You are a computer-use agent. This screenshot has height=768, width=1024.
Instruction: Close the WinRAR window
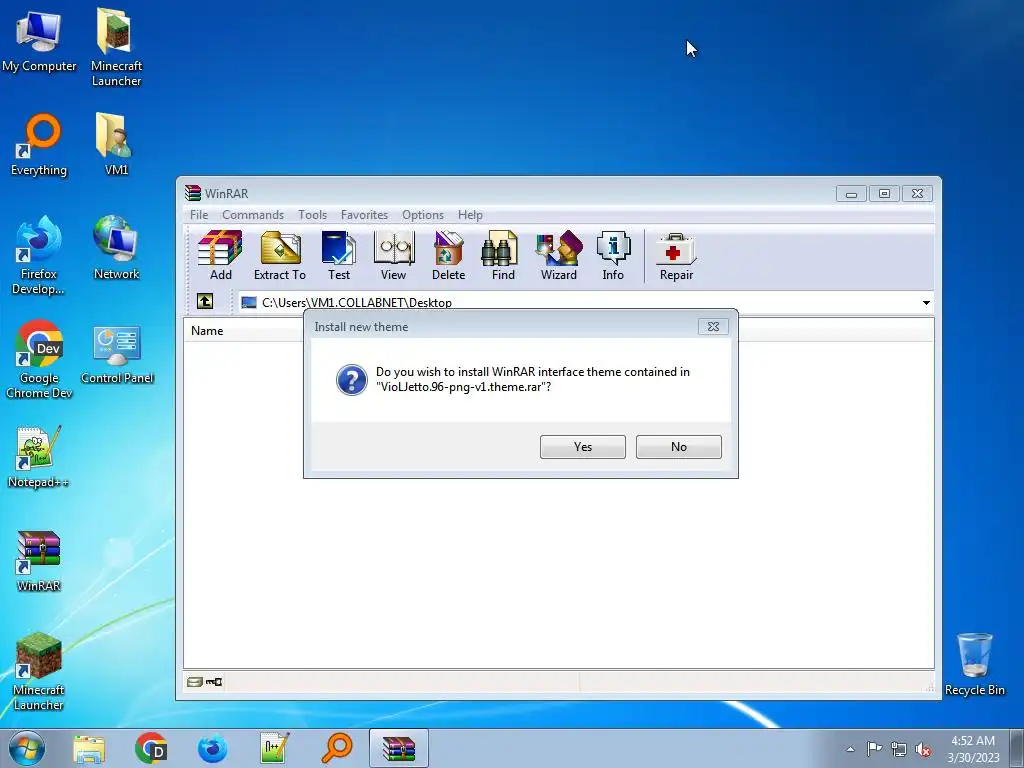click(917, 194)
